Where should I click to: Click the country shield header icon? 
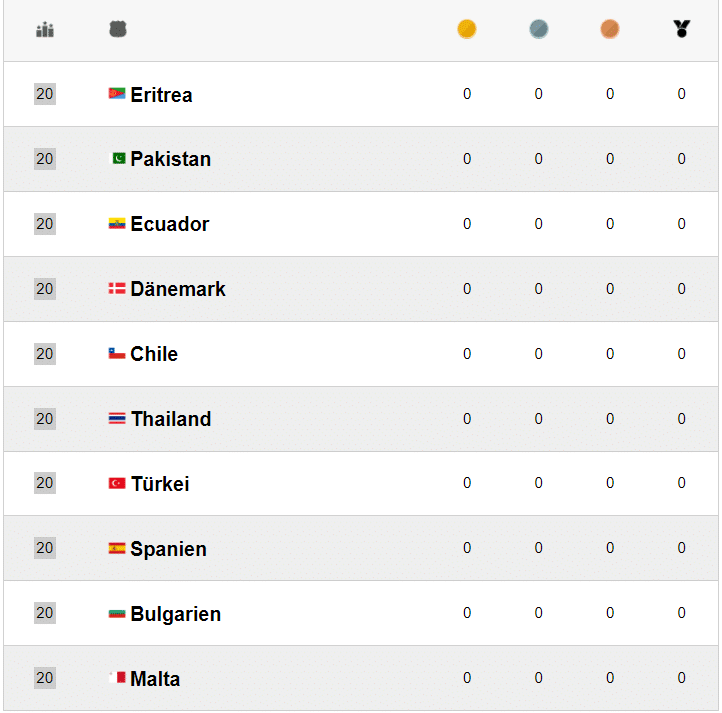click(118, 30)
